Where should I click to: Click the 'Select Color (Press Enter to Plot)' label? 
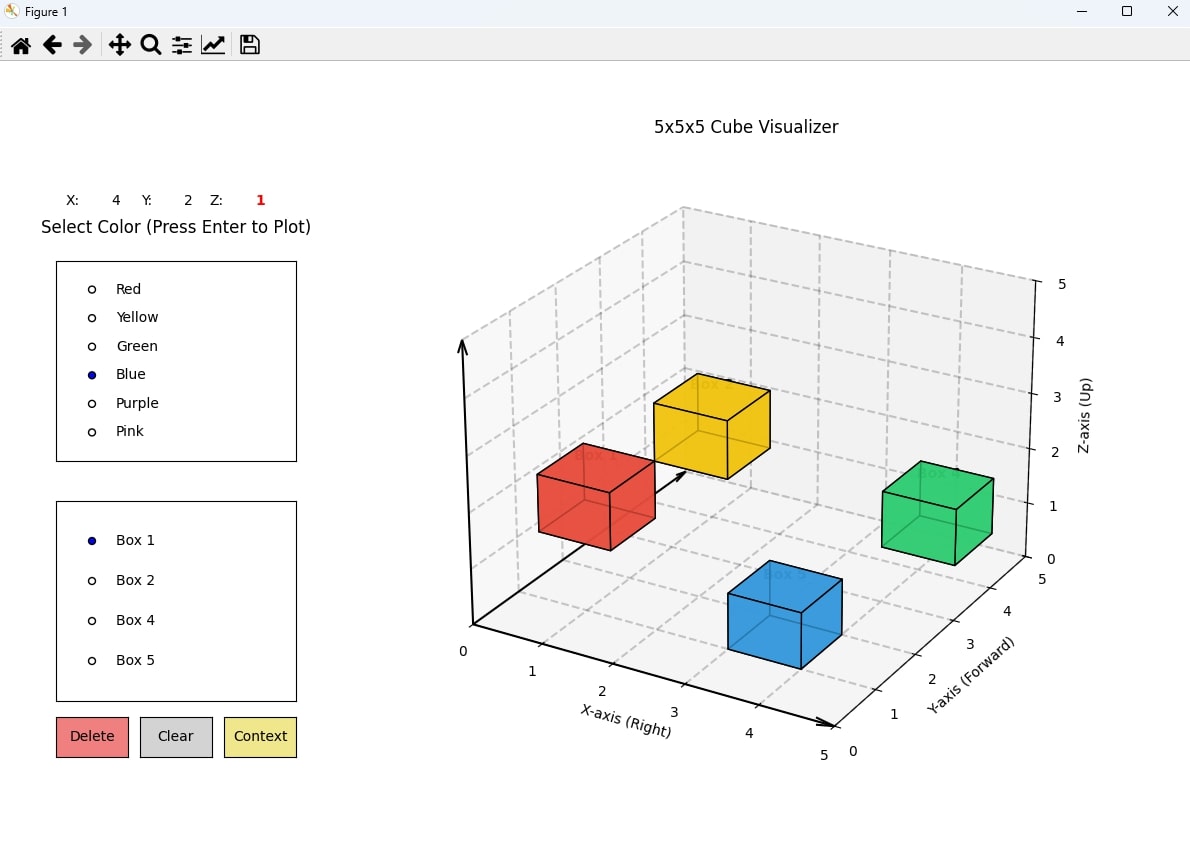tap(176, 227)
